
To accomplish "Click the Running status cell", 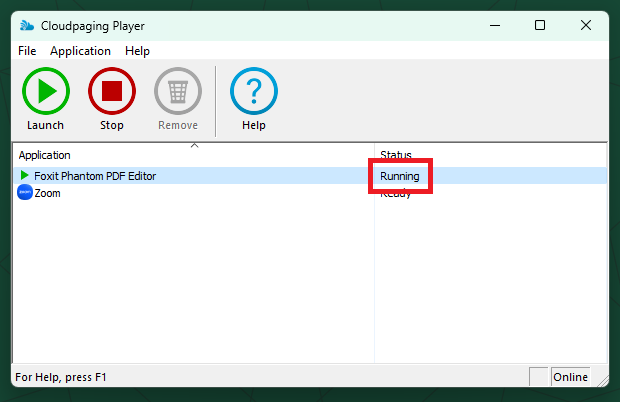I will [400, 176].
